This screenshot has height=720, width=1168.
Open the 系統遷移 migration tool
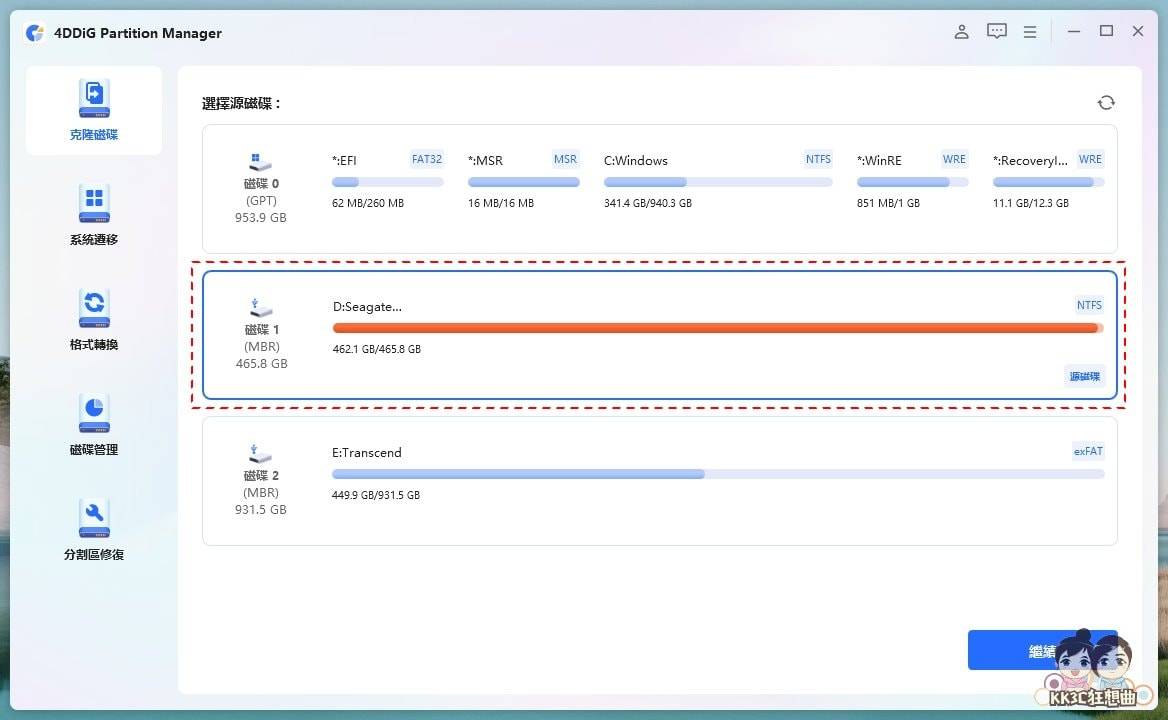[x=93, y=214]
